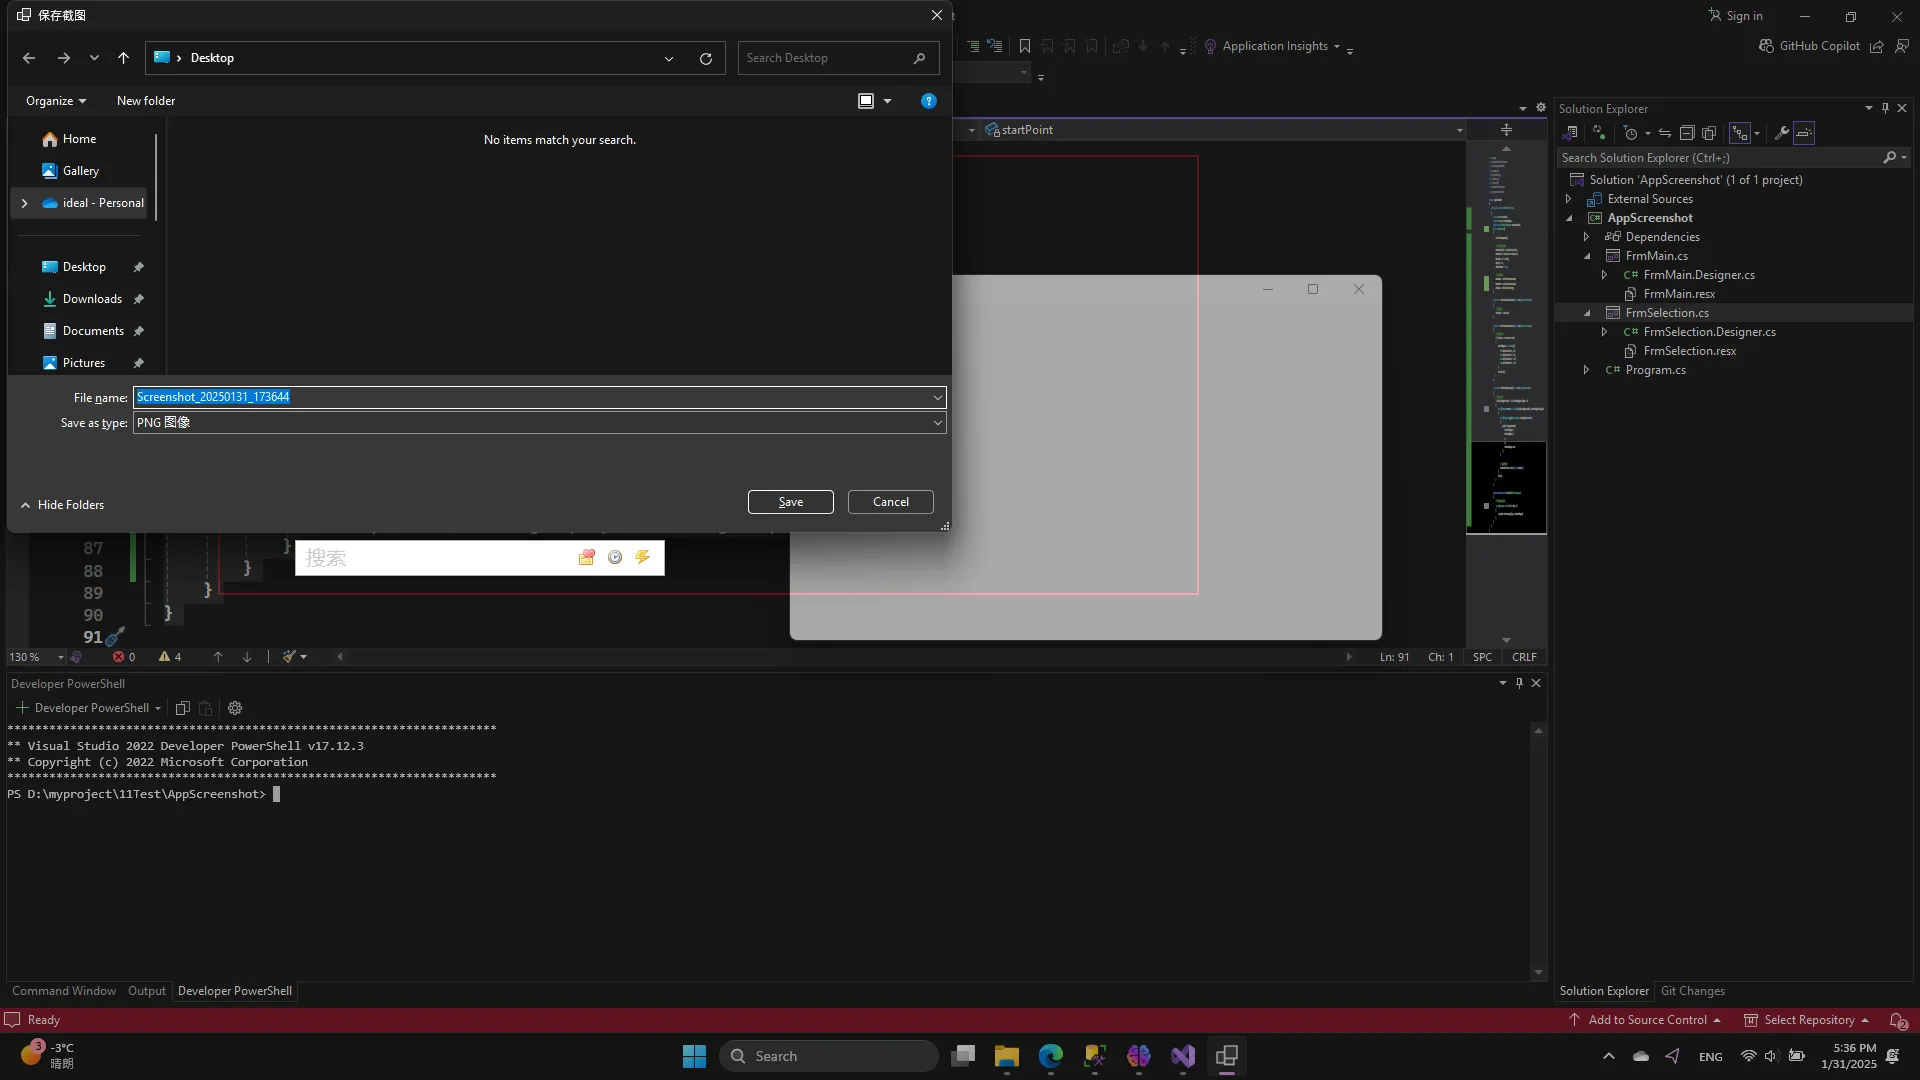Click the Solution Explorer Properties wrench icon
This screenshot has width=1920, height=1080.
1781,133
